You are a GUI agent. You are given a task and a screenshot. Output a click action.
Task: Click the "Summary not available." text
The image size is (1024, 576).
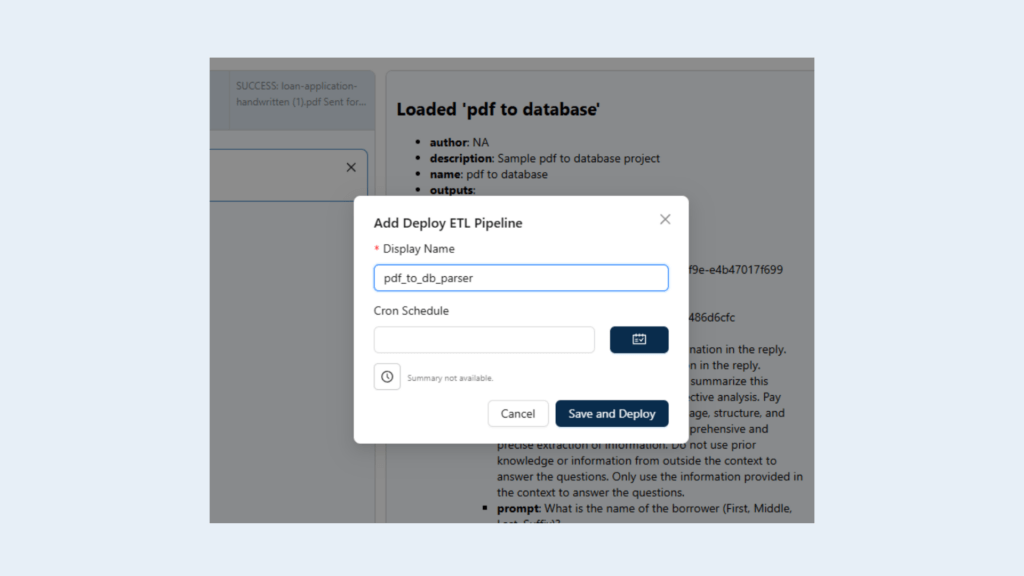[450, 378]
